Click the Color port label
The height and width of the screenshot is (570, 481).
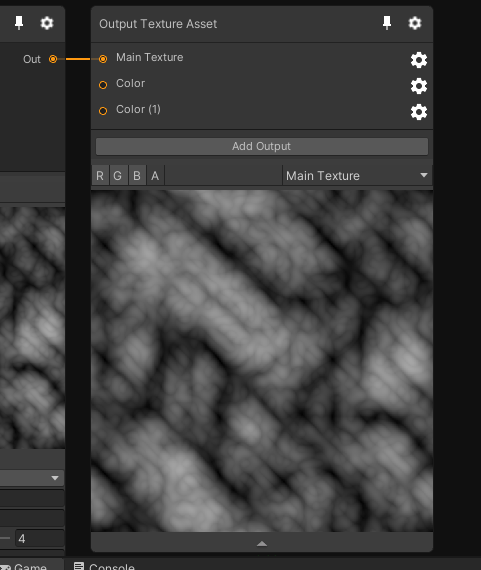(130, 83)
